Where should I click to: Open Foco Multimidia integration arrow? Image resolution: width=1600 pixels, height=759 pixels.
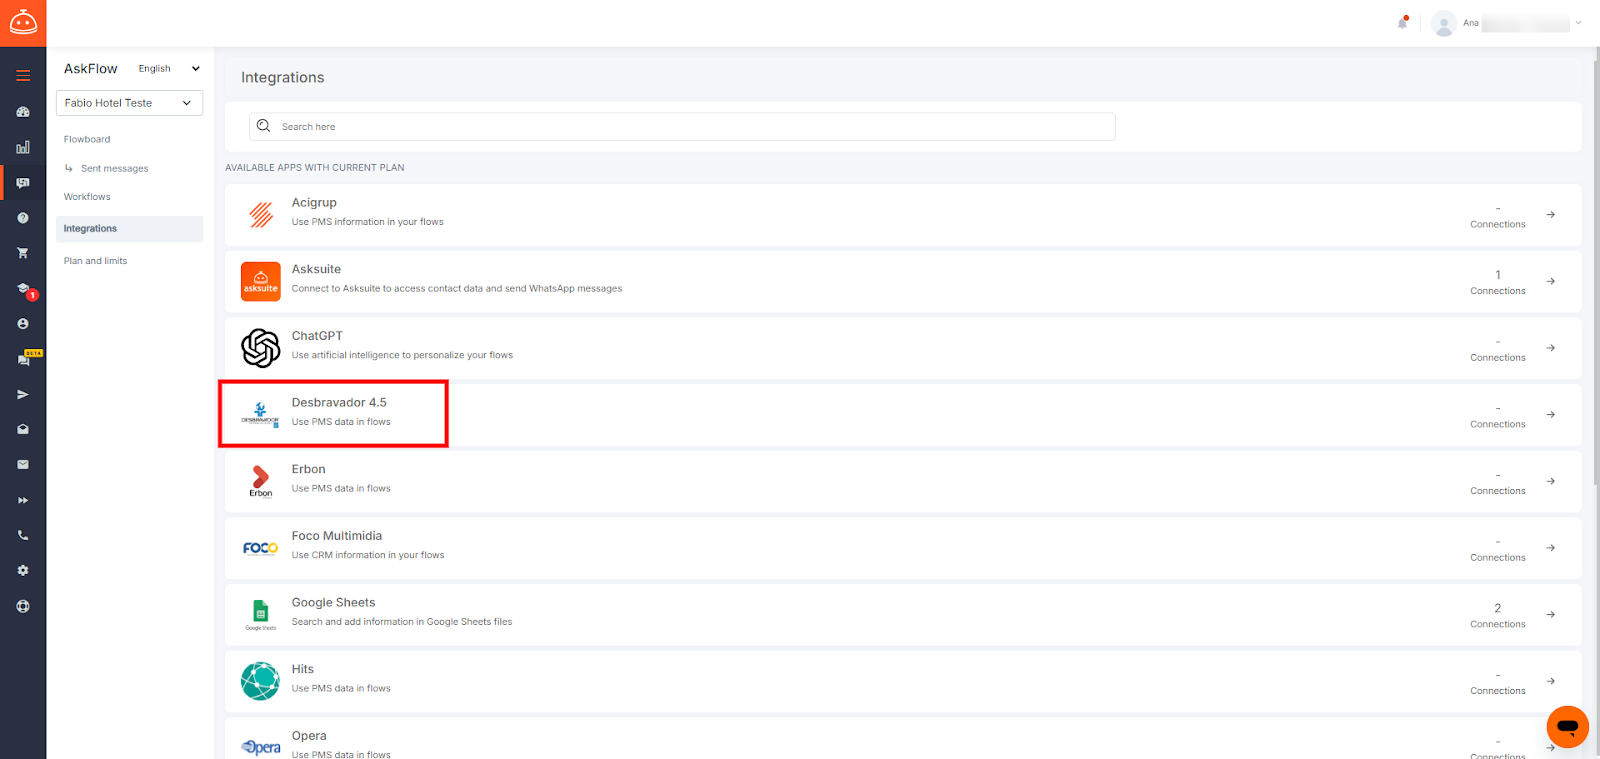[x=1551, y=548]
